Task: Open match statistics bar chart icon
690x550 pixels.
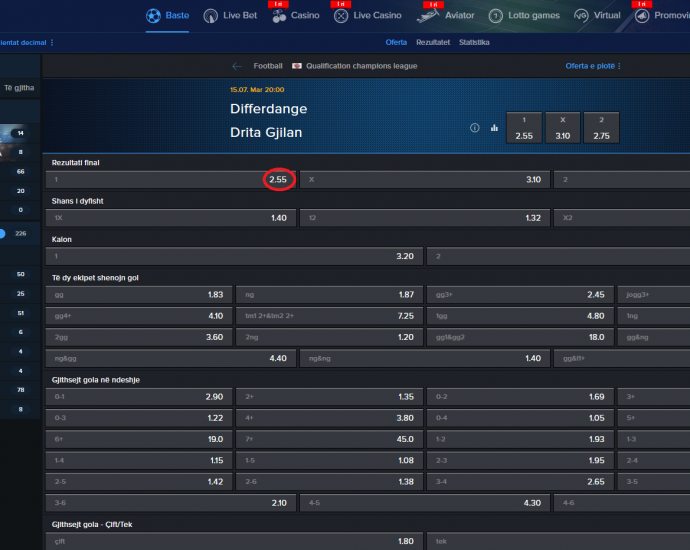Action: (494, 128)
